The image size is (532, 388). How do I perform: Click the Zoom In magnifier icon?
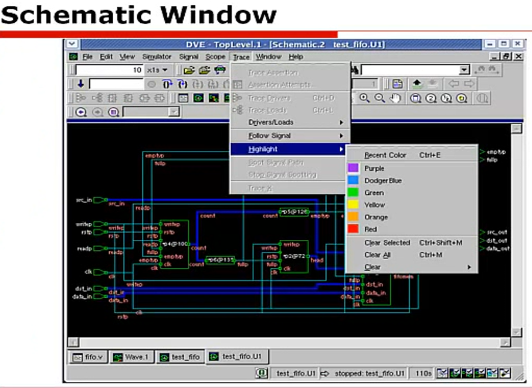[x=364, y=98]
